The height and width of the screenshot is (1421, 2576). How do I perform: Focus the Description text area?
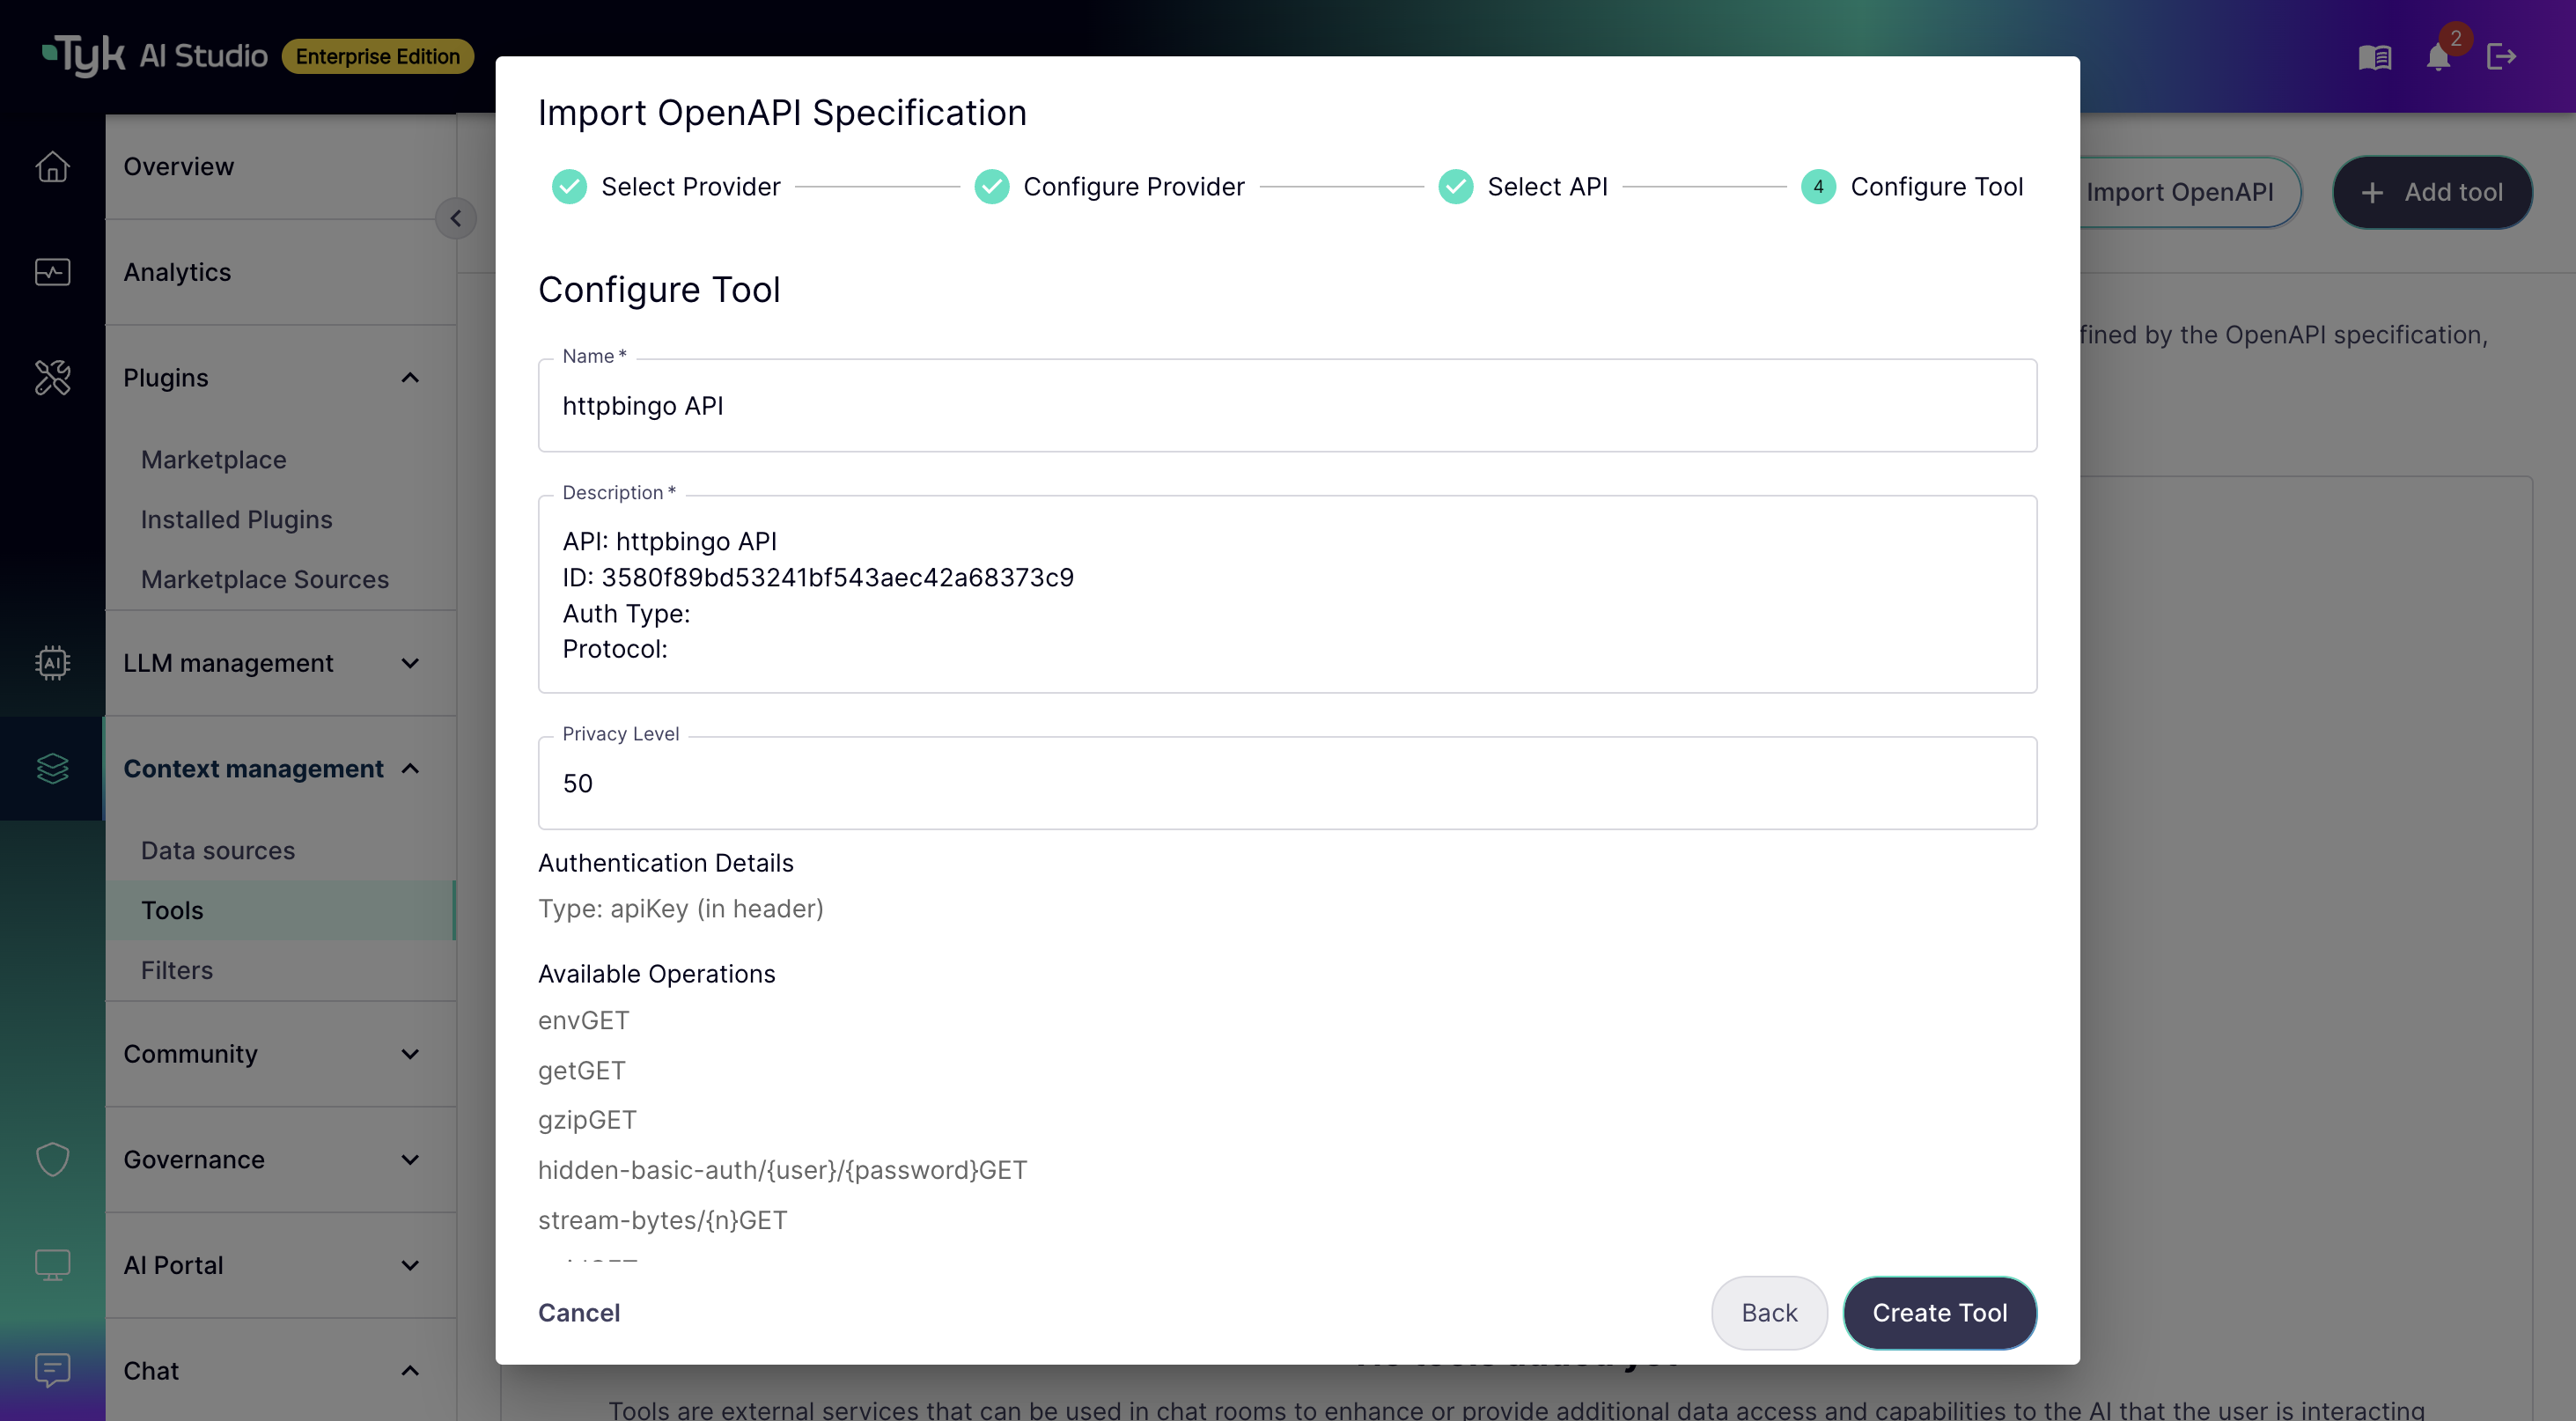(1287, 594)
